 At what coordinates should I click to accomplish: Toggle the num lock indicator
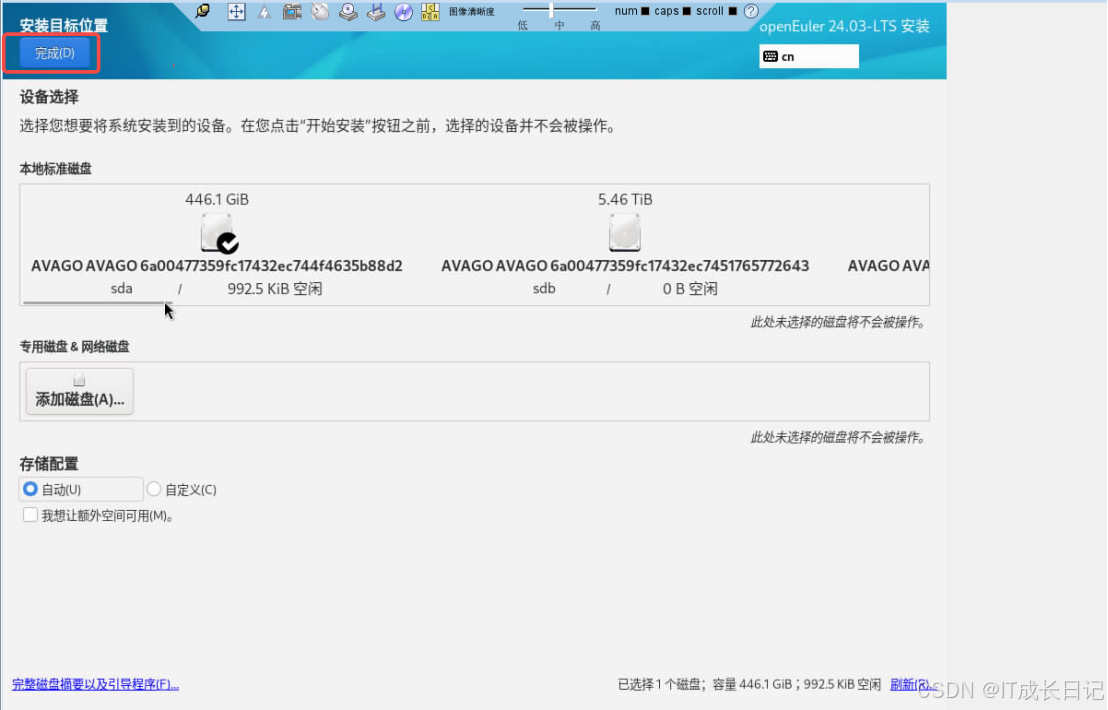click(x=645, y=11)
